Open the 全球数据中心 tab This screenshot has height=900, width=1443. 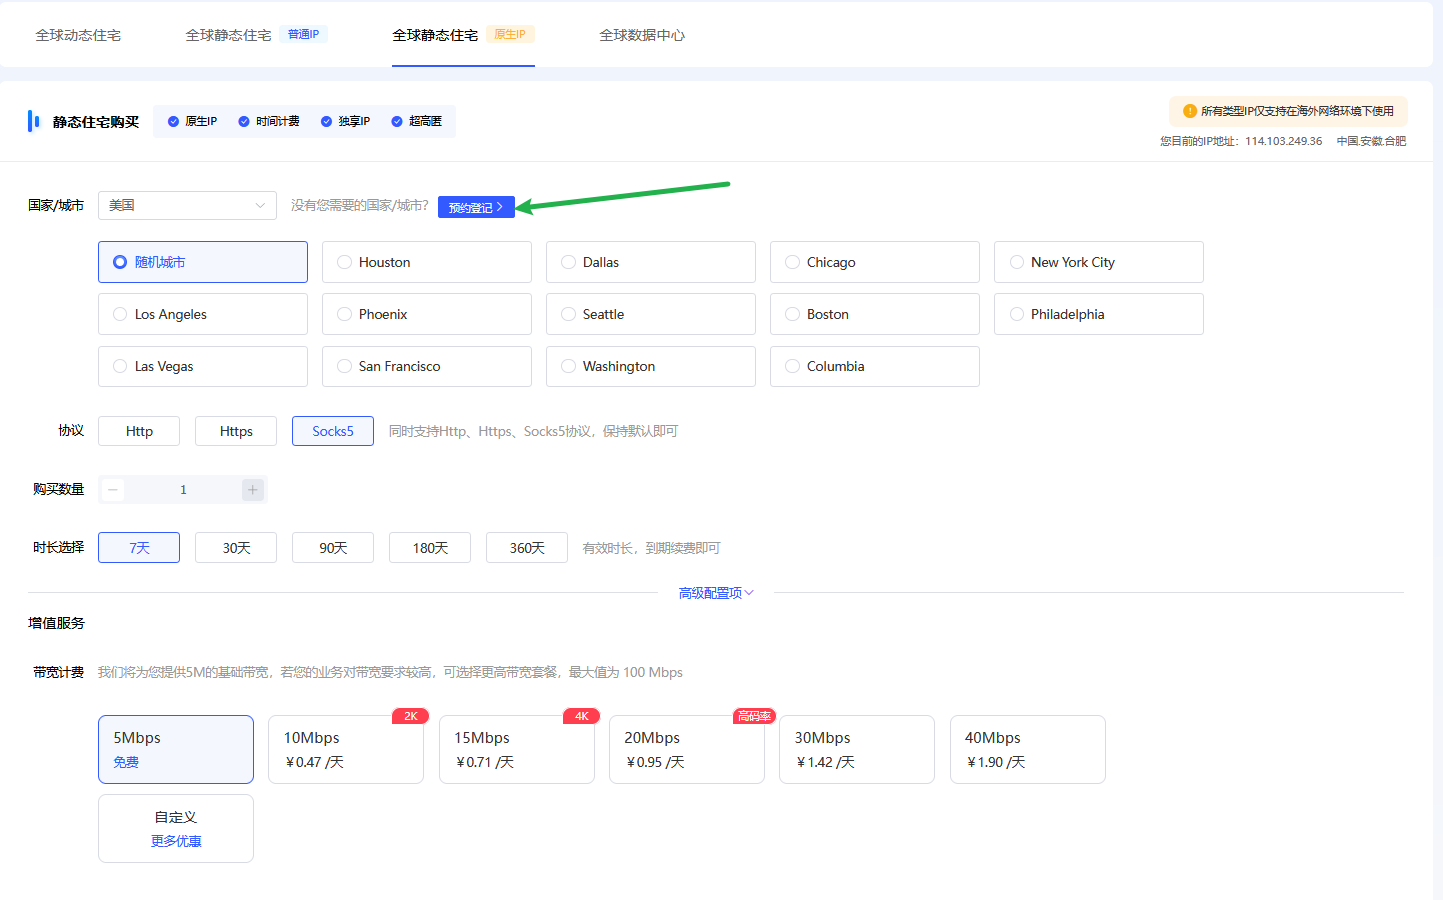(x=641, y=35)
